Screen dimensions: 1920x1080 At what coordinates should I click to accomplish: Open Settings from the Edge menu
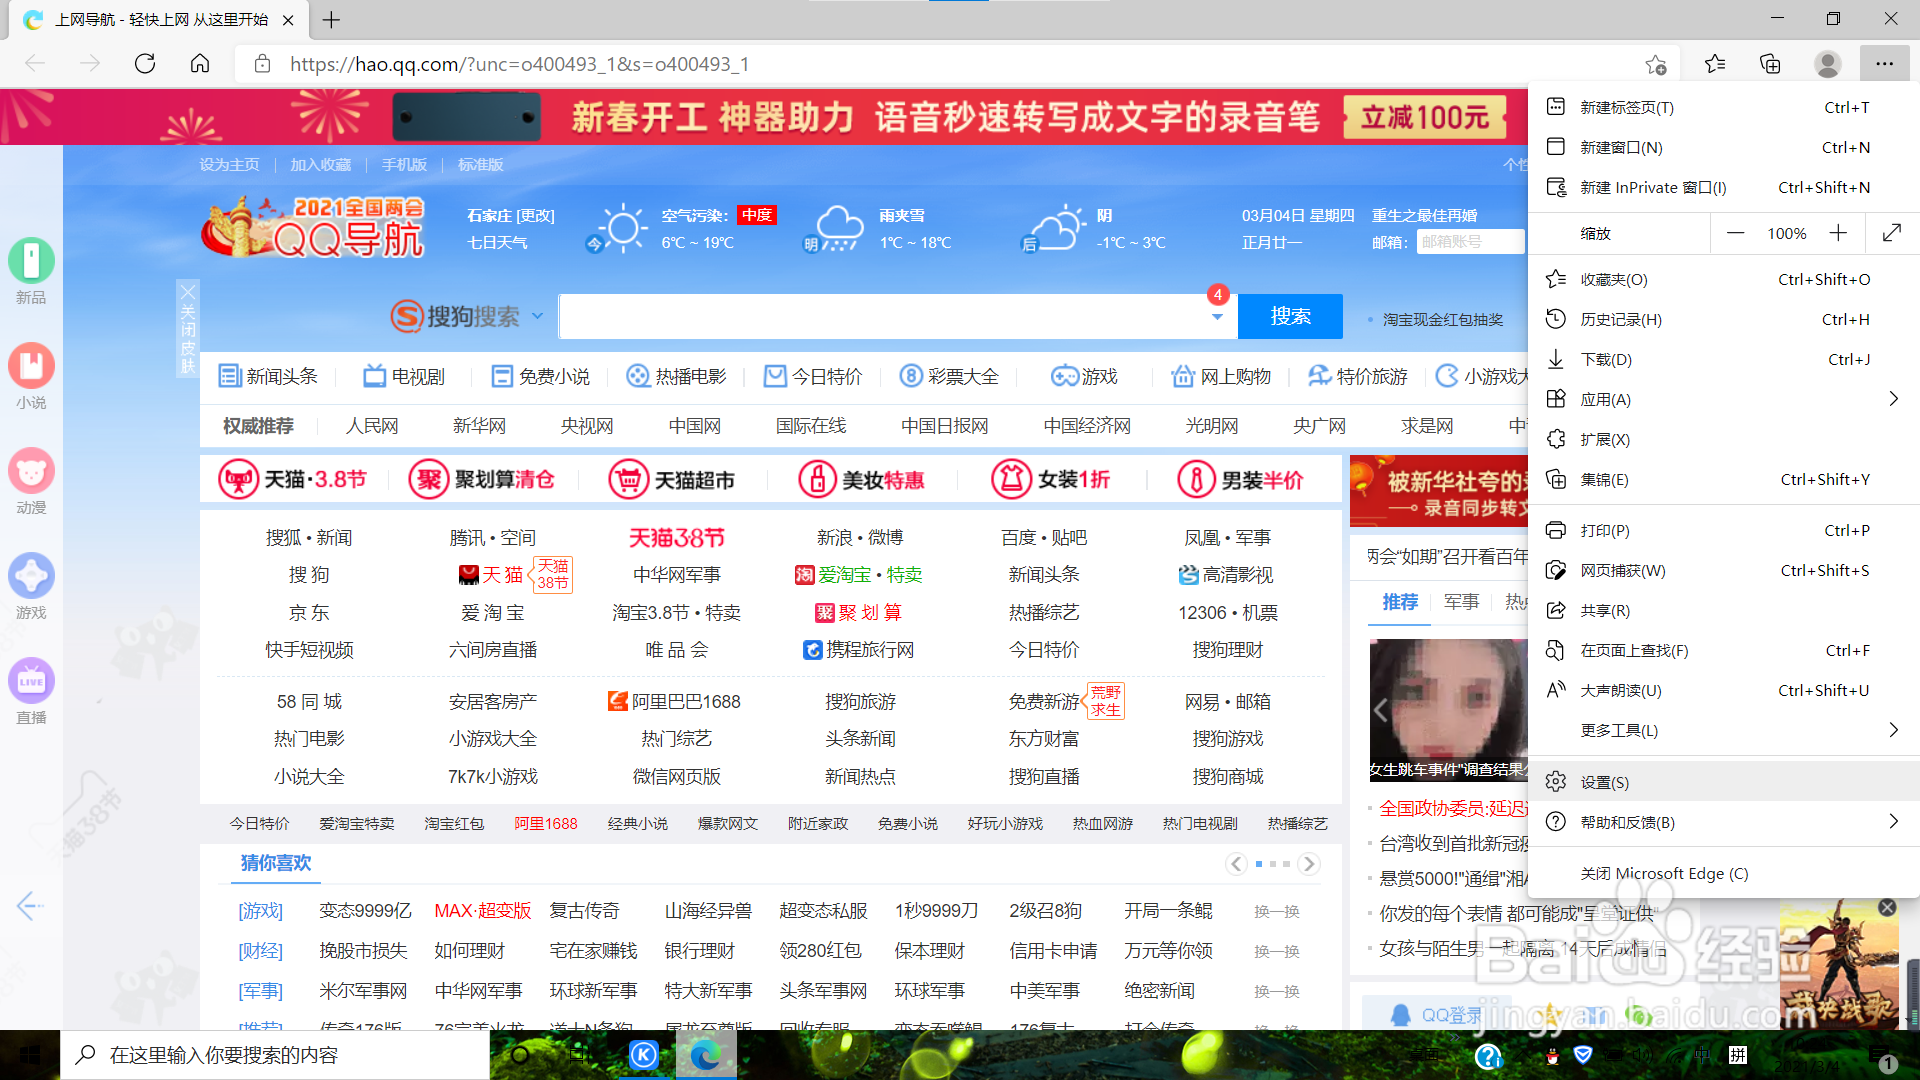coord(1724,782)
